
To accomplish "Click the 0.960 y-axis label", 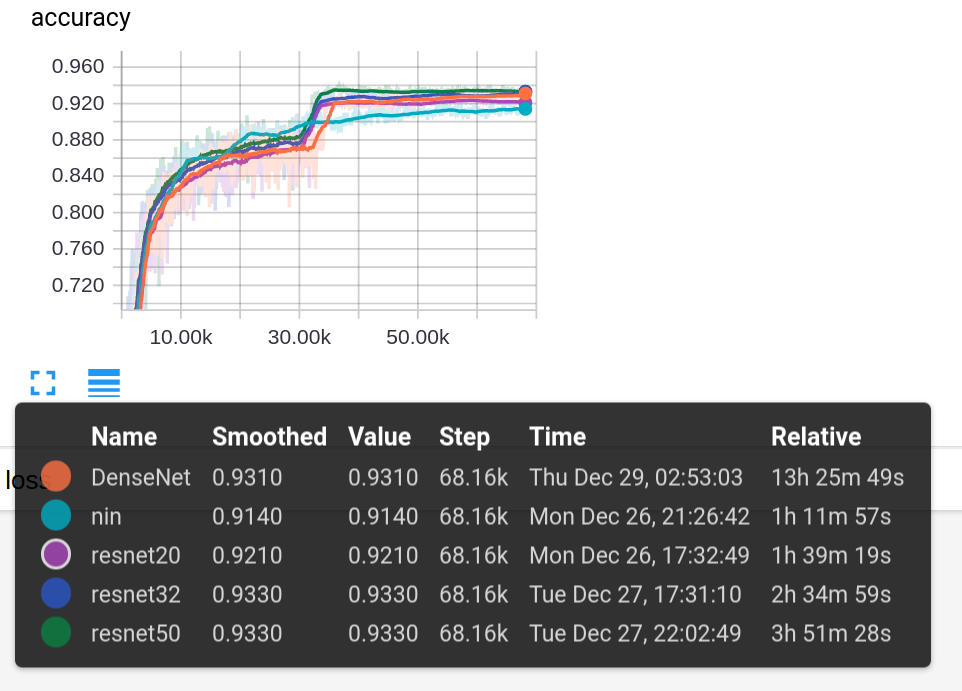I will point(78,66).
